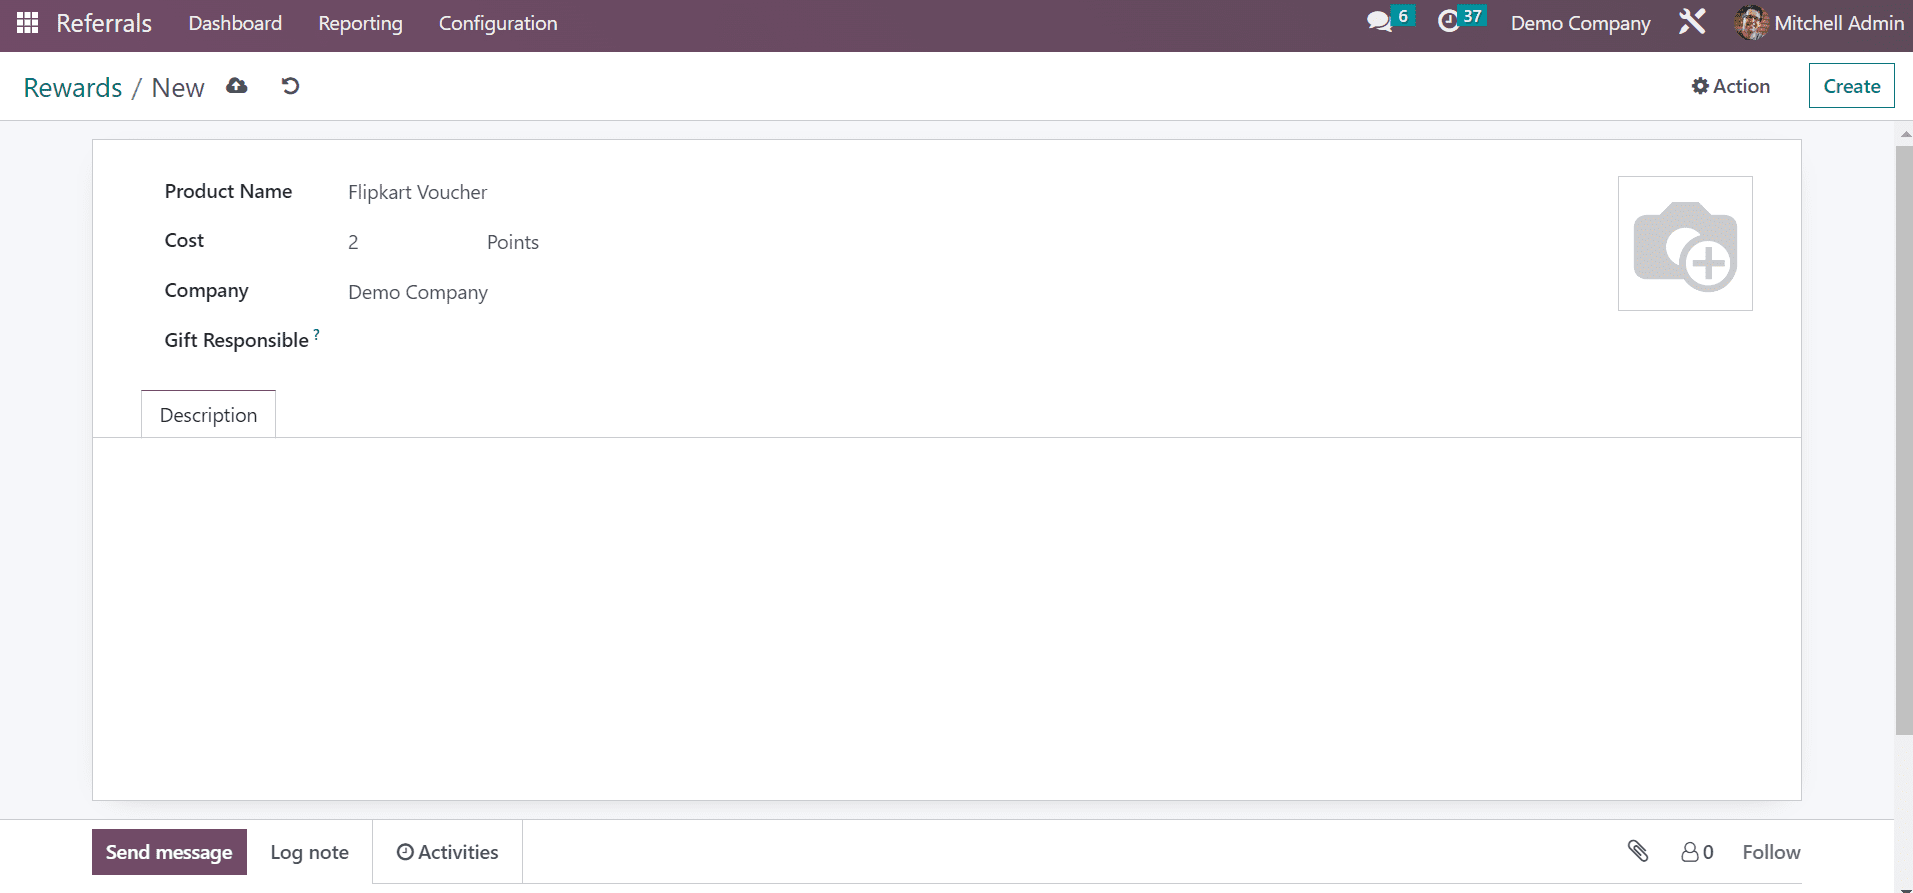The image size is (1913, 893).
Task: Click the Send message button
Action: click(x=169, y=852)
